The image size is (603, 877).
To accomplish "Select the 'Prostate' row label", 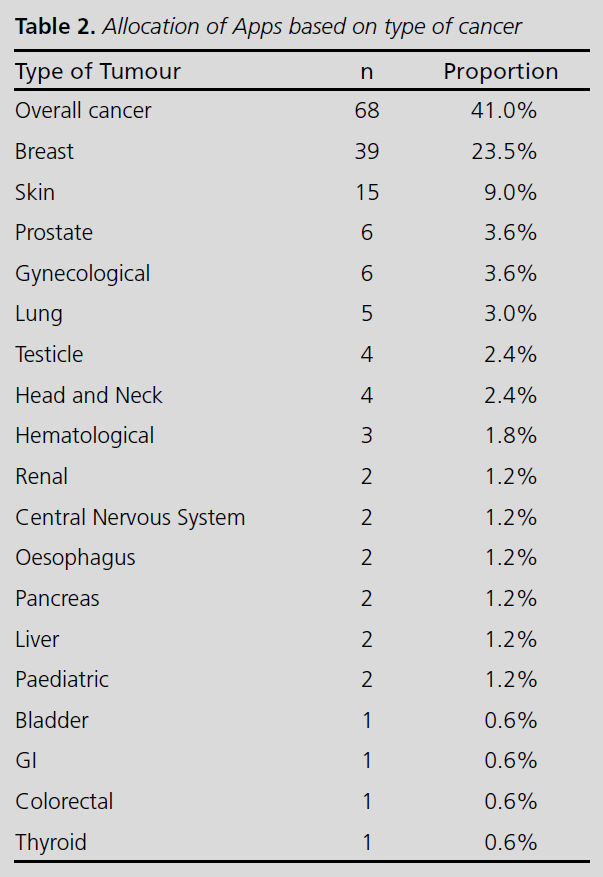I will [54, 233].
